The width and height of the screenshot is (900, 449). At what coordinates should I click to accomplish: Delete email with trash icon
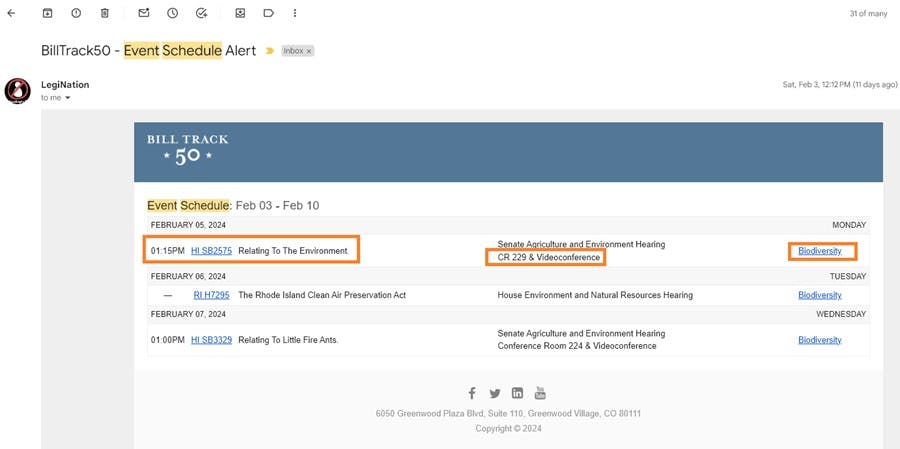pyautogui.click(x=104, y=13)
